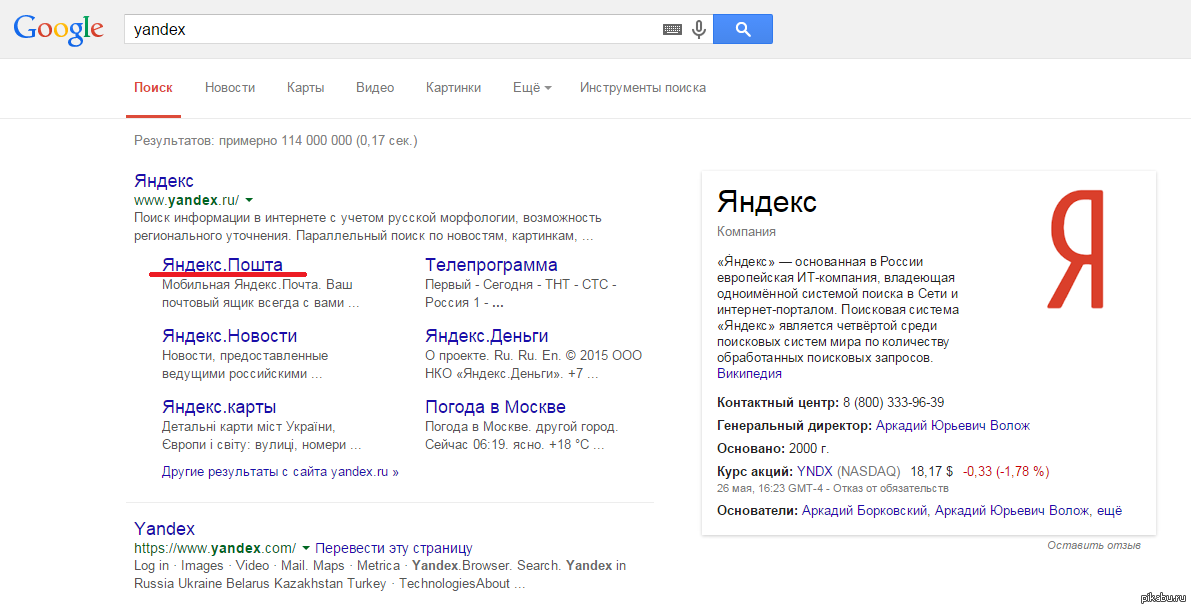Click the www.yandex.ru/ green URL
The height and width of the screenshot is (609, 1191).
click(186, 200)
